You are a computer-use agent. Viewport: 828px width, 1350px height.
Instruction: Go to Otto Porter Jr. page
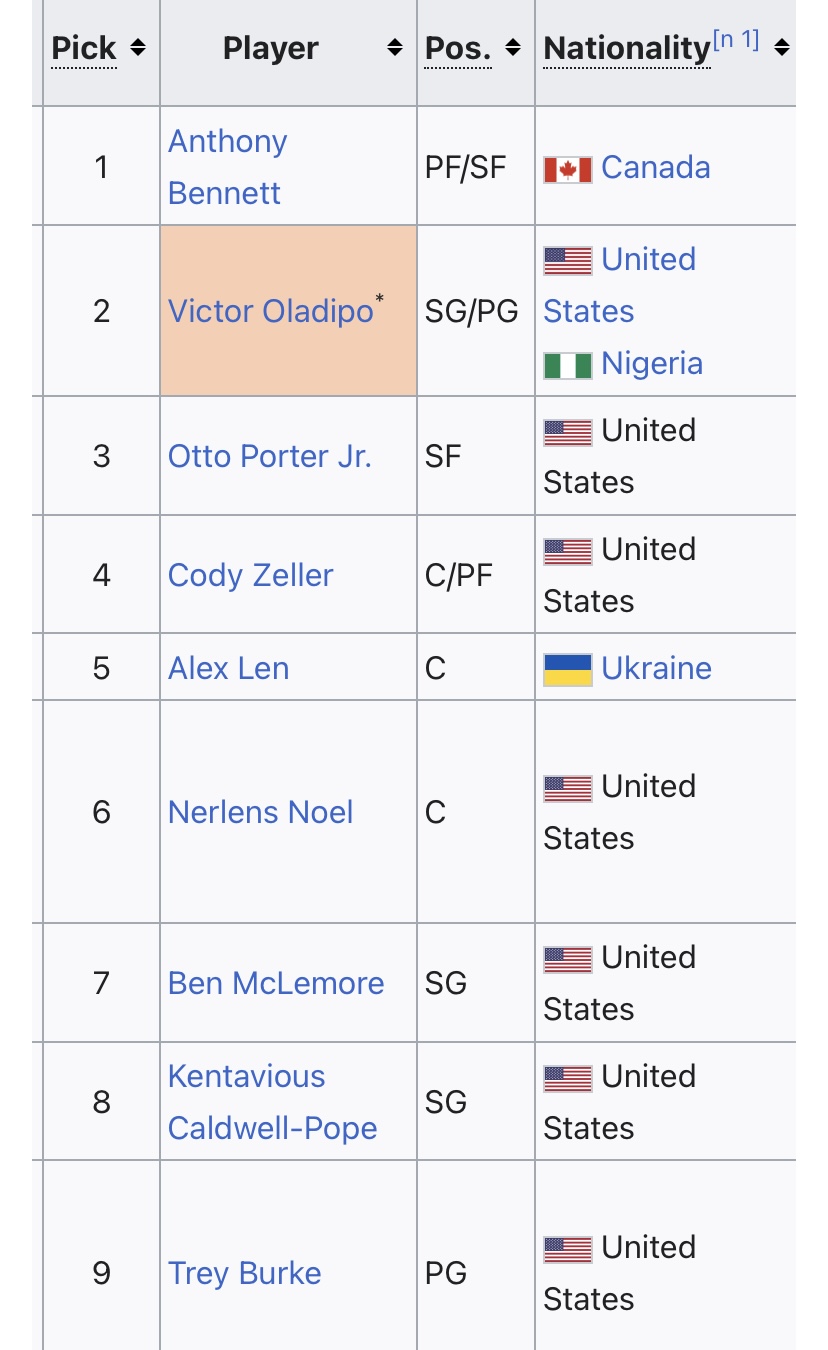click(x=270, y=456)
